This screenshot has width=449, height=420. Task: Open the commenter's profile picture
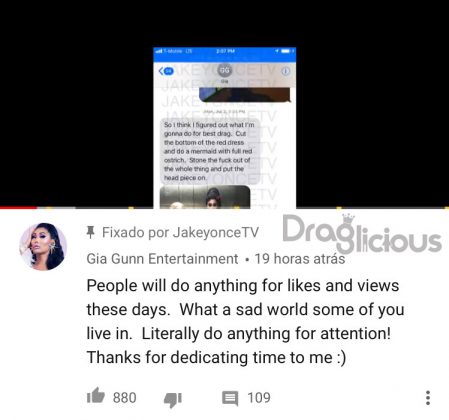pos(43,246)
